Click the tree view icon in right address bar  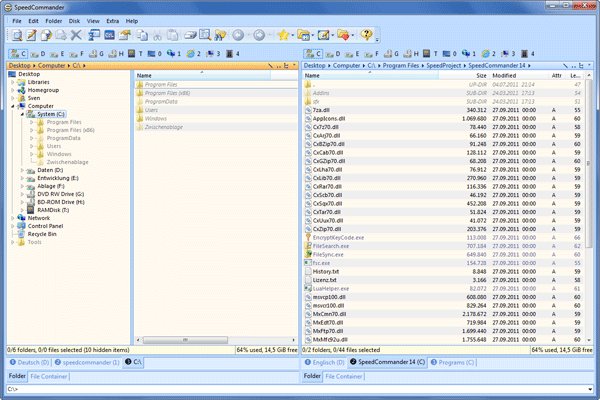pos(581,66)
